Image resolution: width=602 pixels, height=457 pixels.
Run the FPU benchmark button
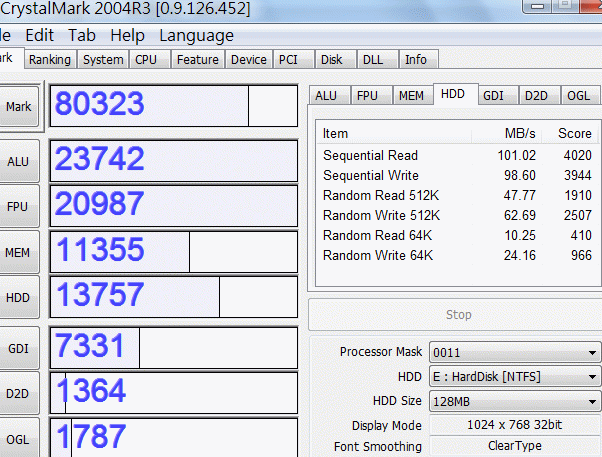(18, 207)
